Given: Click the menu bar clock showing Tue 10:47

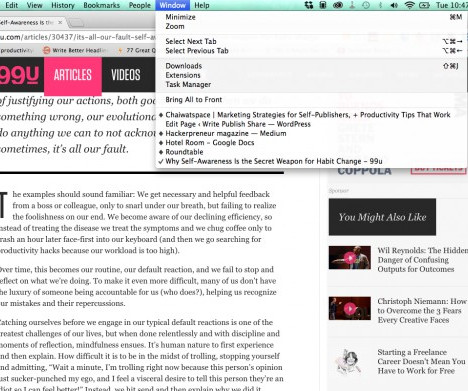Looking at the screenshot, I should pyautogui.click(x=452, y=5).
